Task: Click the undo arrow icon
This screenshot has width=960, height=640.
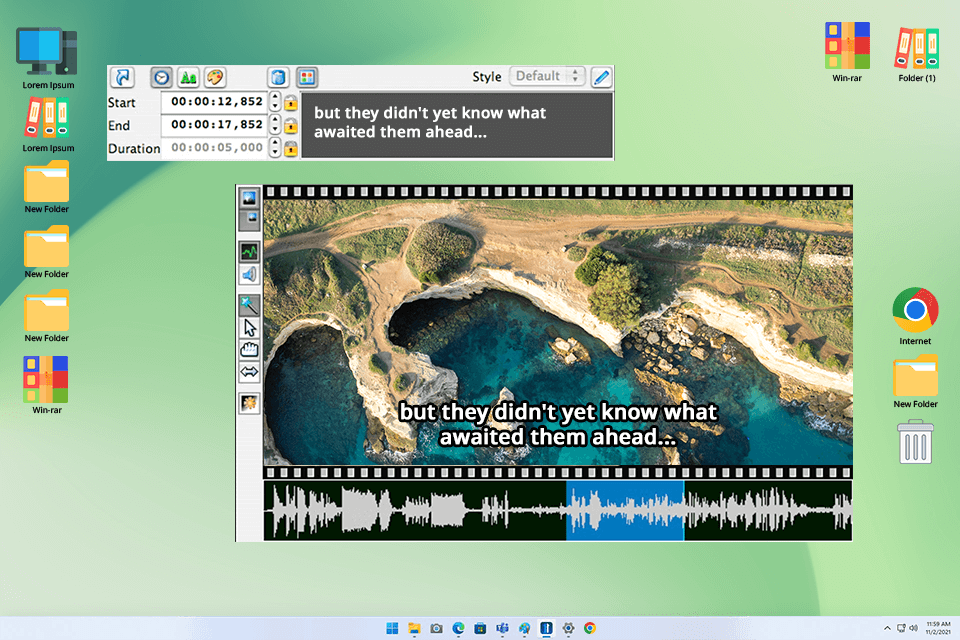Action: (121, 77)
